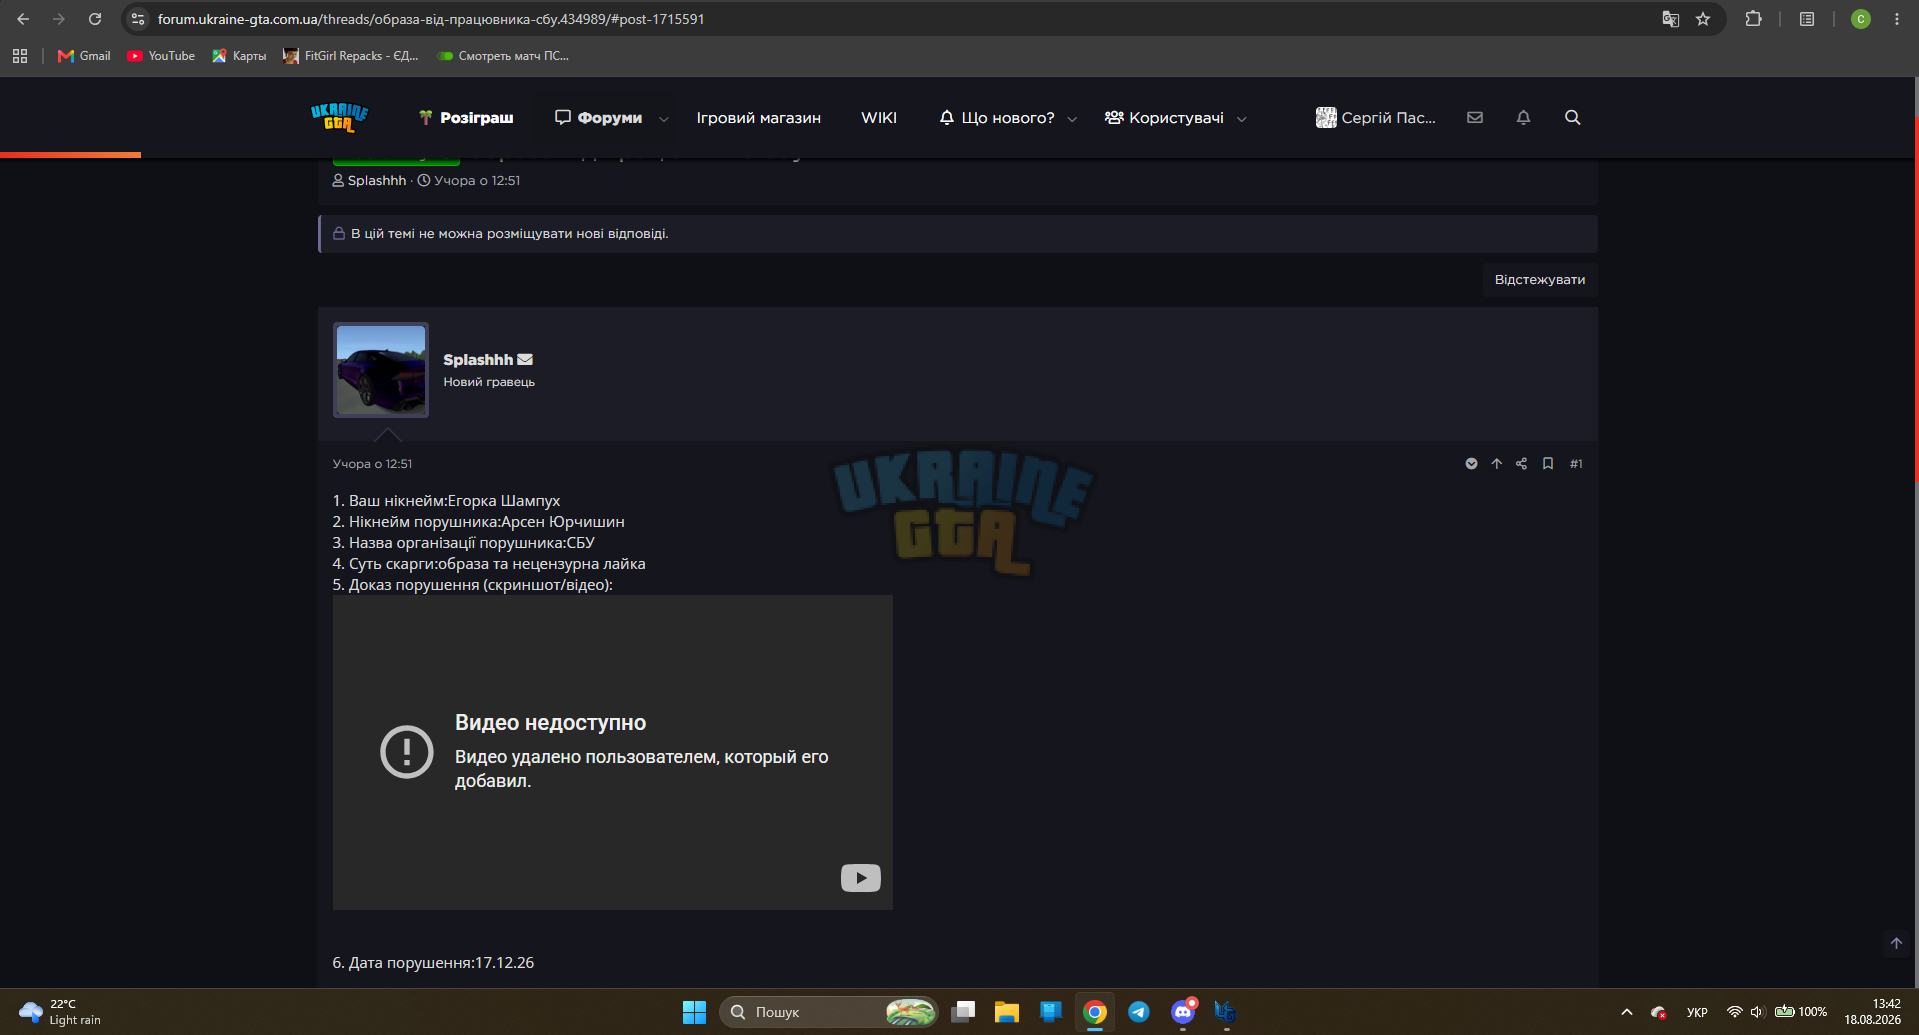The width and height of the screenshot is (1919, 1035).
Task: Click Splashhh purple car avatar
Action: tap(381, 370)
